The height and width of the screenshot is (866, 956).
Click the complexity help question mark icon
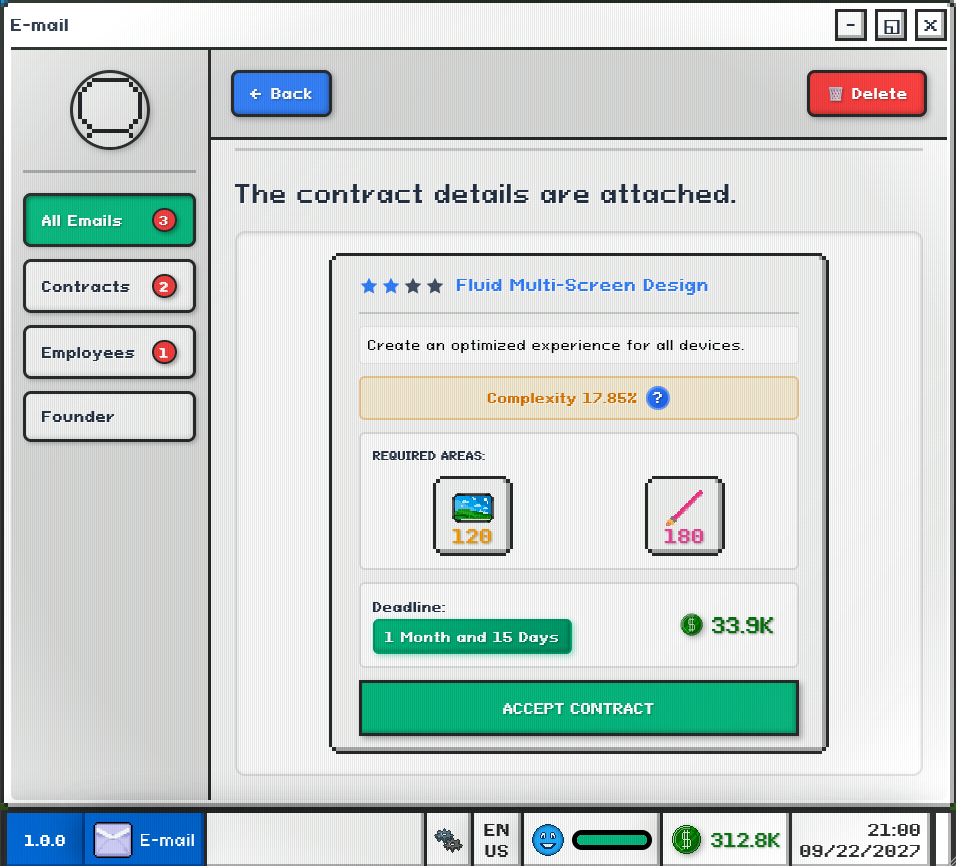pyautogui.click(x=657, y=398)
